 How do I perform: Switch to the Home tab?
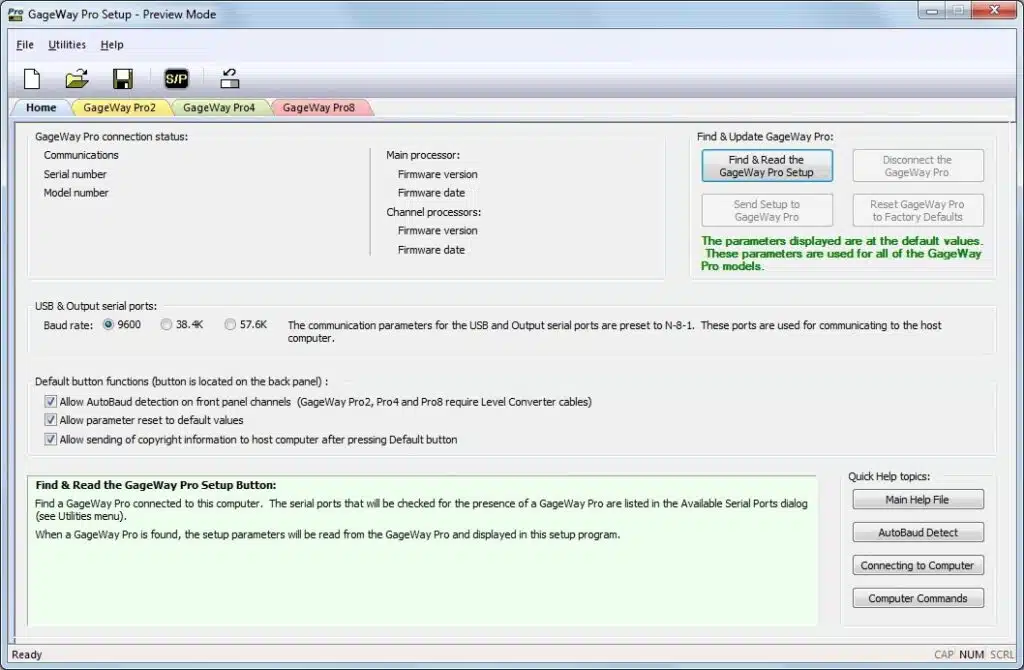point(41,108)
